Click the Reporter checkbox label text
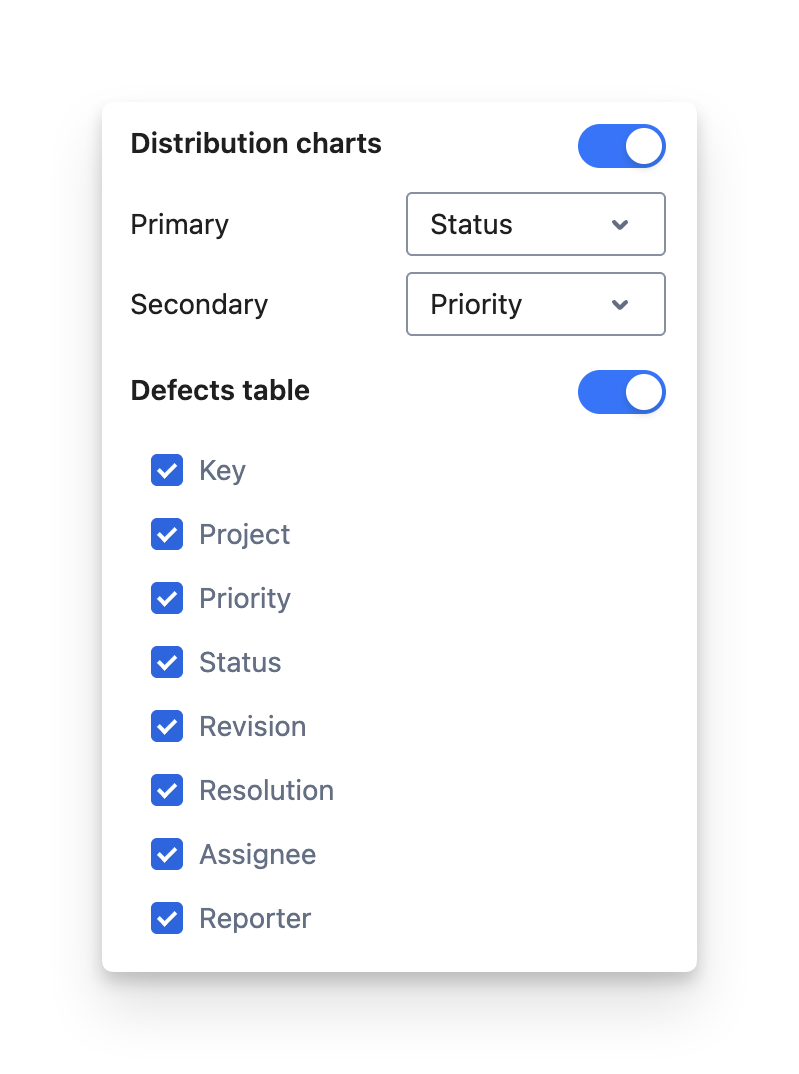Screen dimensions: 799x1074 pos(255,918)
